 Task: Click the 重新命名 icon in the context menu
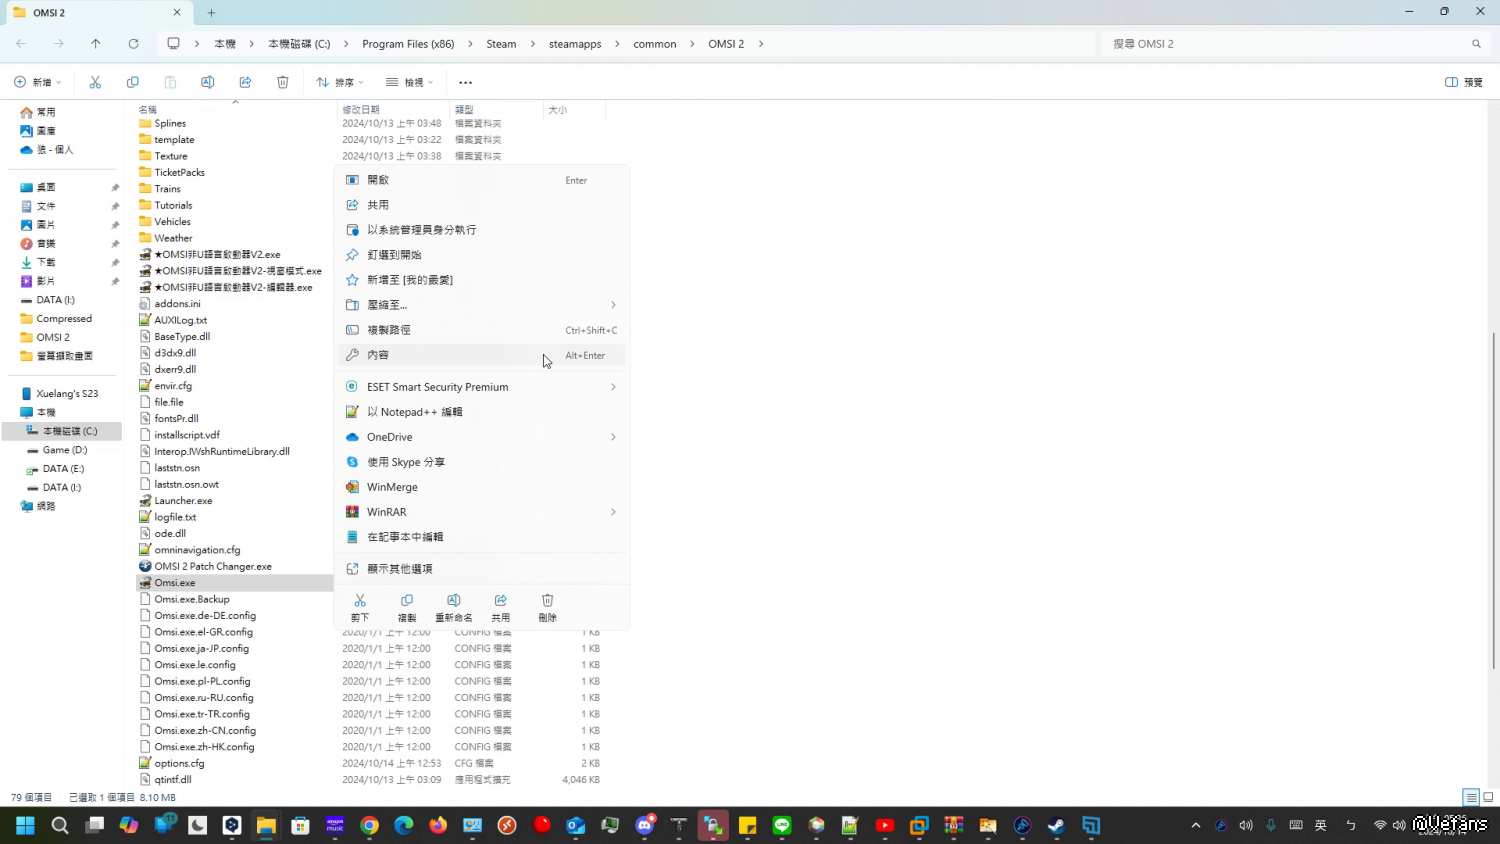pyautogui.click(x=454, y=600)
